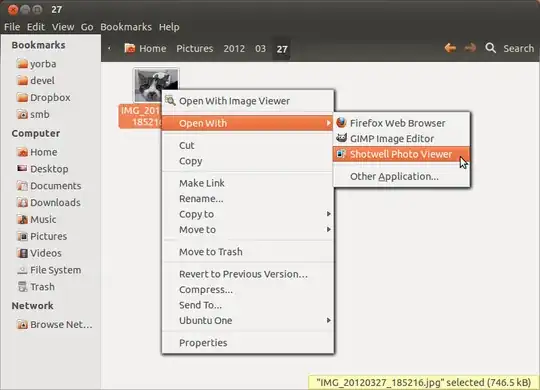
Task: Select Copy from context menu
Action: (248, 161)
